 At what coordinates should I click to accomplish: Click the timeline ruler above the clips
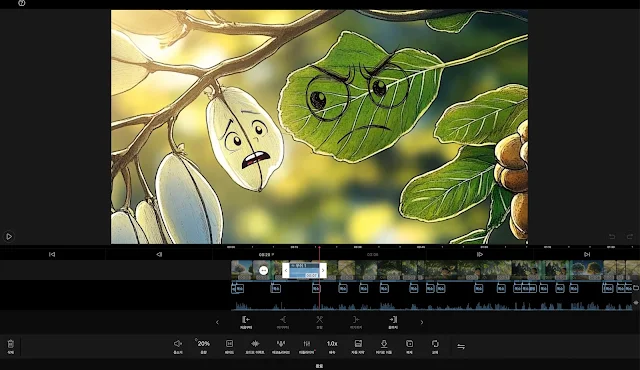tap(432, 247)
